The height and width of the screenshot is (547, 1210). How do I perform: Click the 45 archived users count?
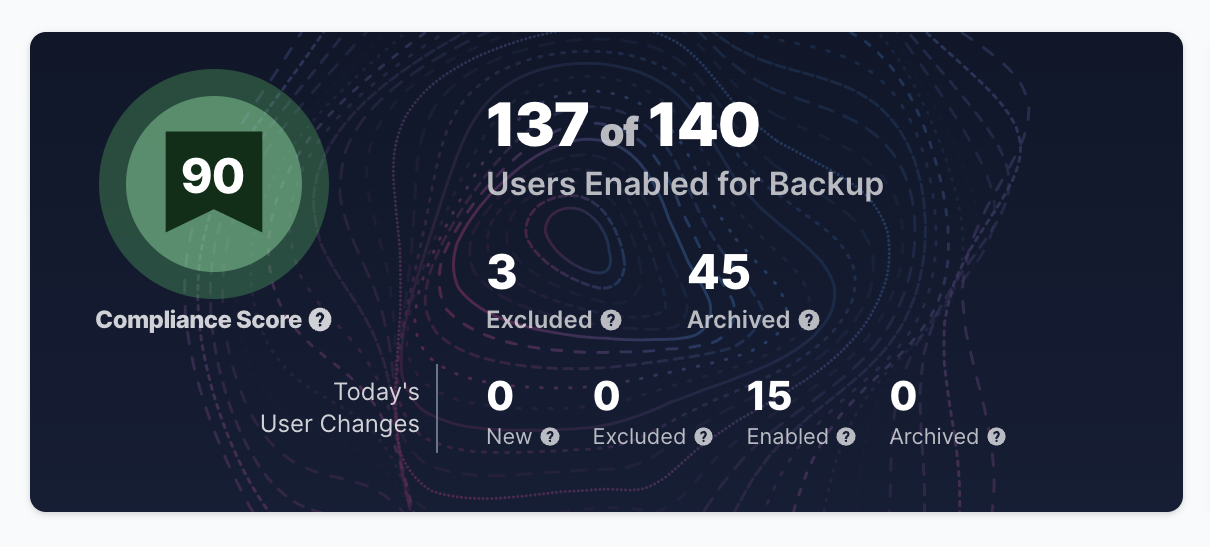tap(719, 272)
